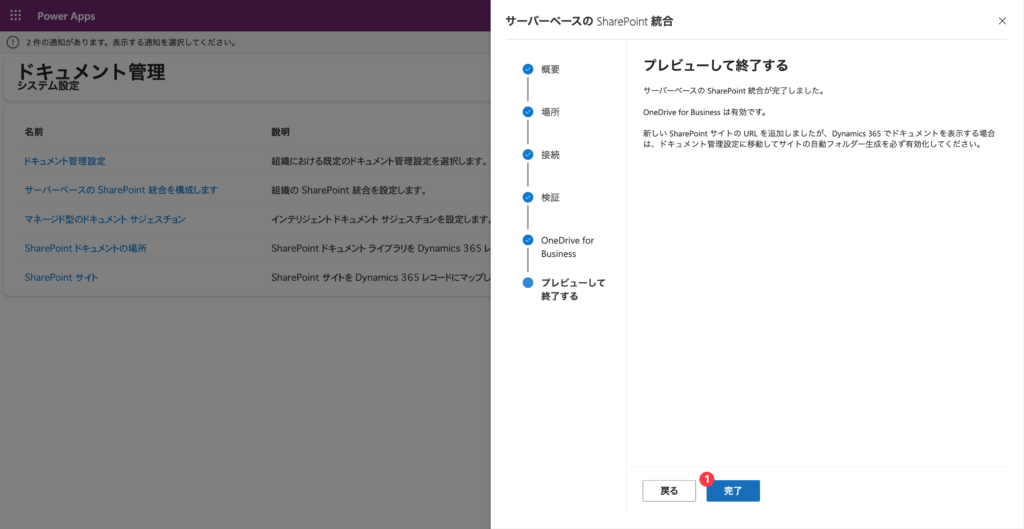
Task: Click the OneDrive for Business step checkmark
Action: 528,240
